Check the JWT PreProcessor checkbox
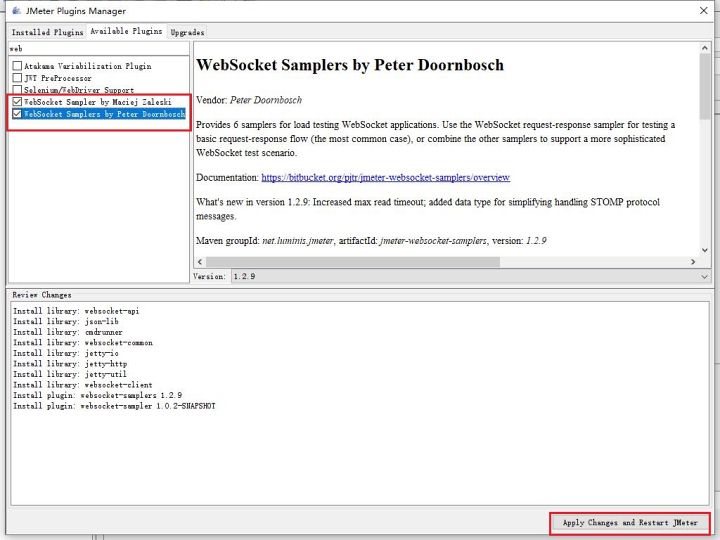Screen dimensions: 720x540 coord(17,78)
